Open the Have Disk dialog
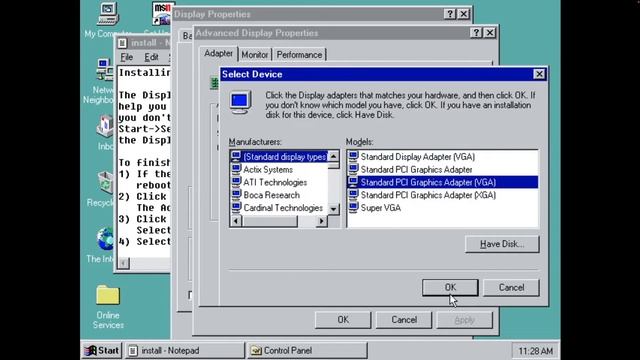The image size is (640, 360). [x=502, y=244]
